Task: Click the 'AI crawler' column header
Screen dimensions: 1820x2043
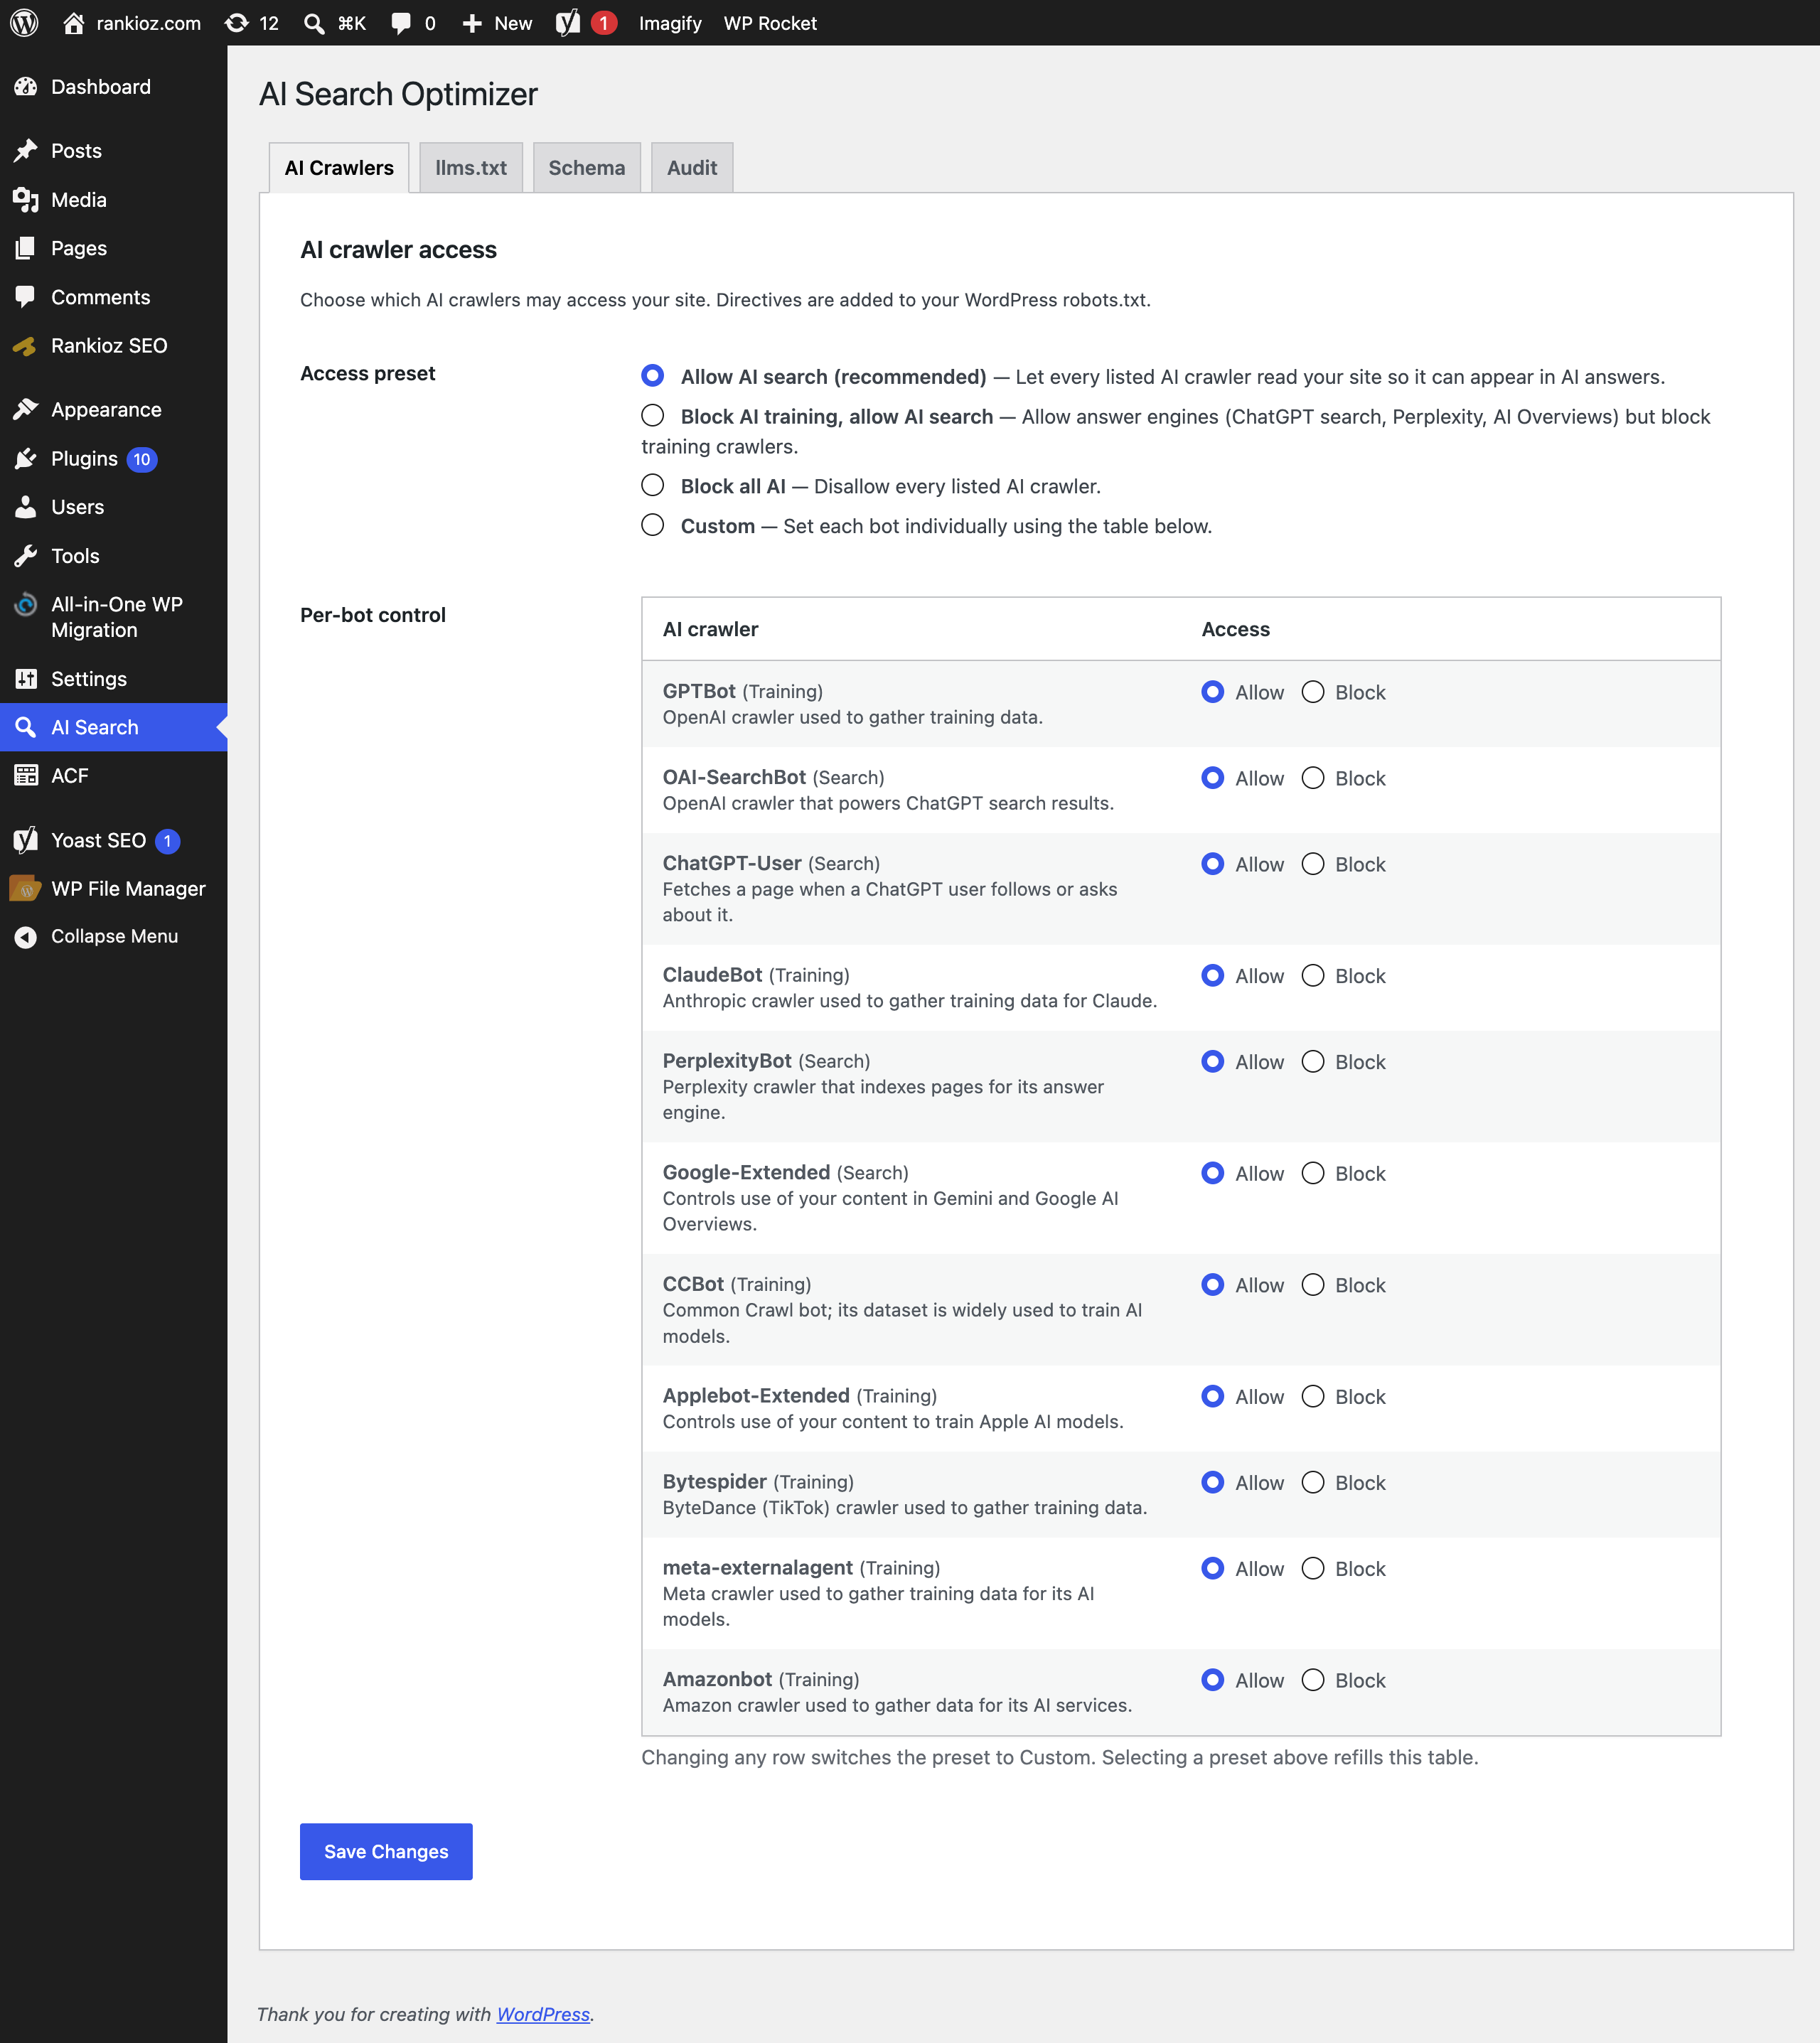Action: tap(711, 629)
